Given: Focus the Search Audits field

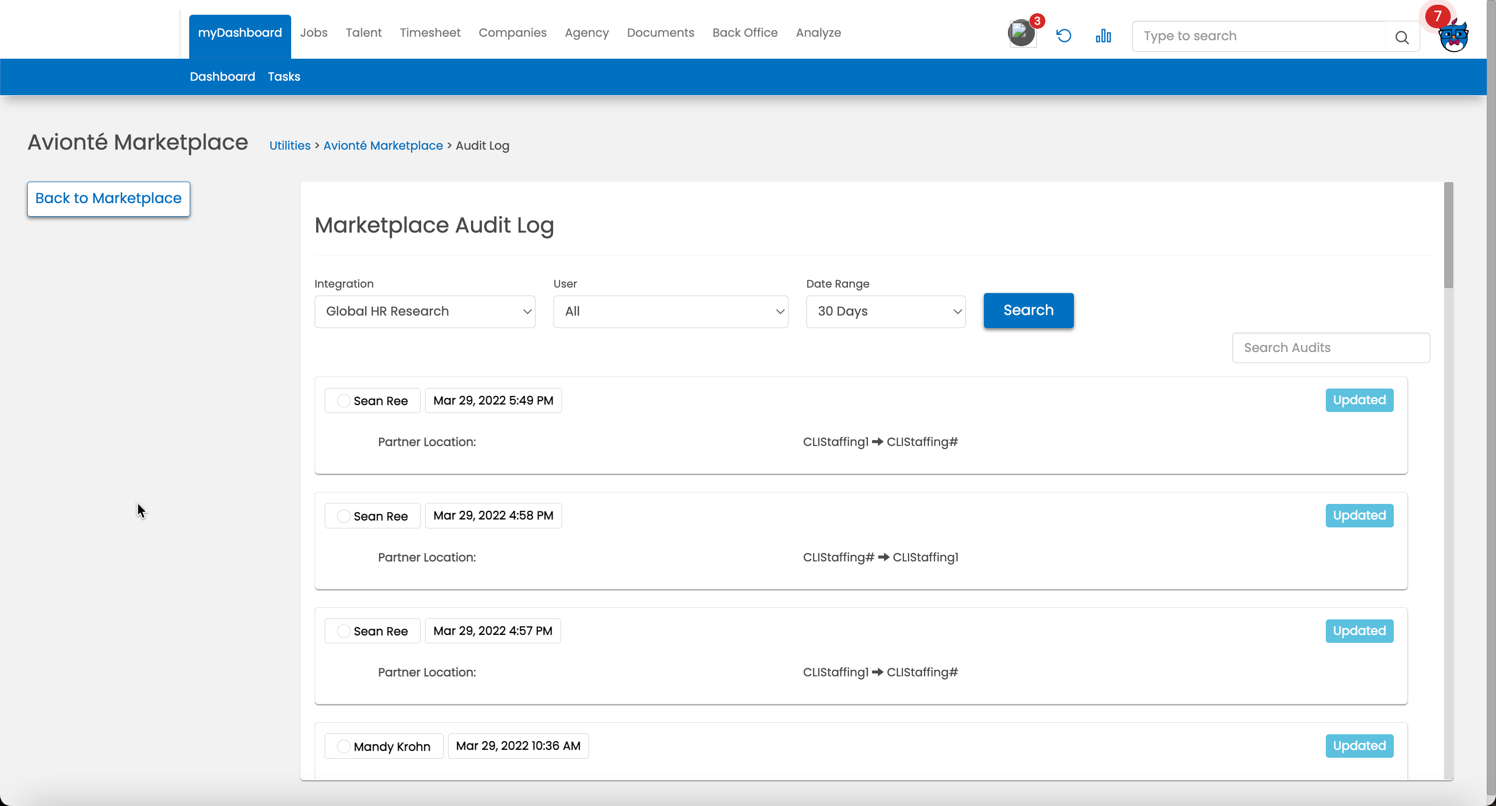Looking at the screenshot, I should point(1331,348).
